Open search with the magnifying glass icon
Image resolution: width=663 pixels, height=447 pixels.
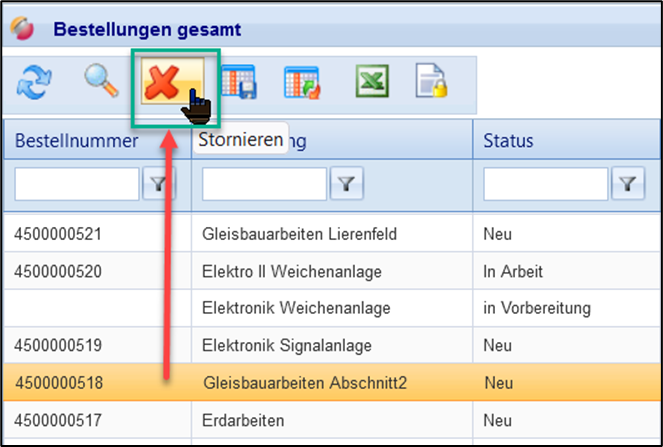(x=101, y=82)
